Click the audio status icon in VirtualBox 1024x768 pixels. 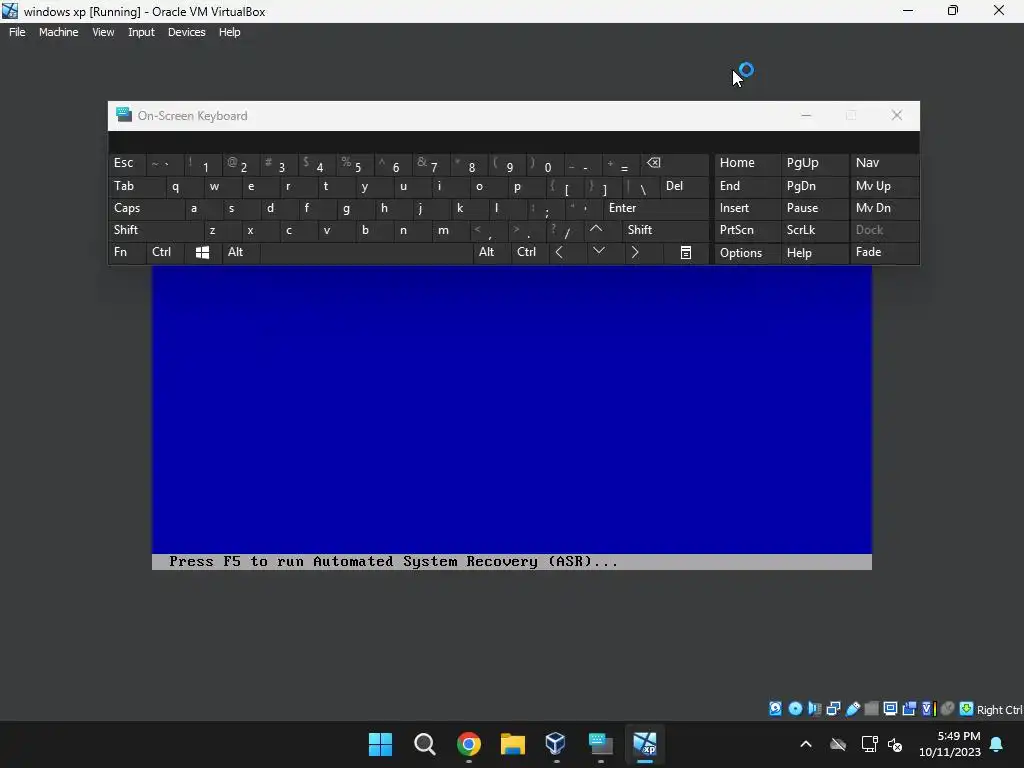[x=814, y=709]
